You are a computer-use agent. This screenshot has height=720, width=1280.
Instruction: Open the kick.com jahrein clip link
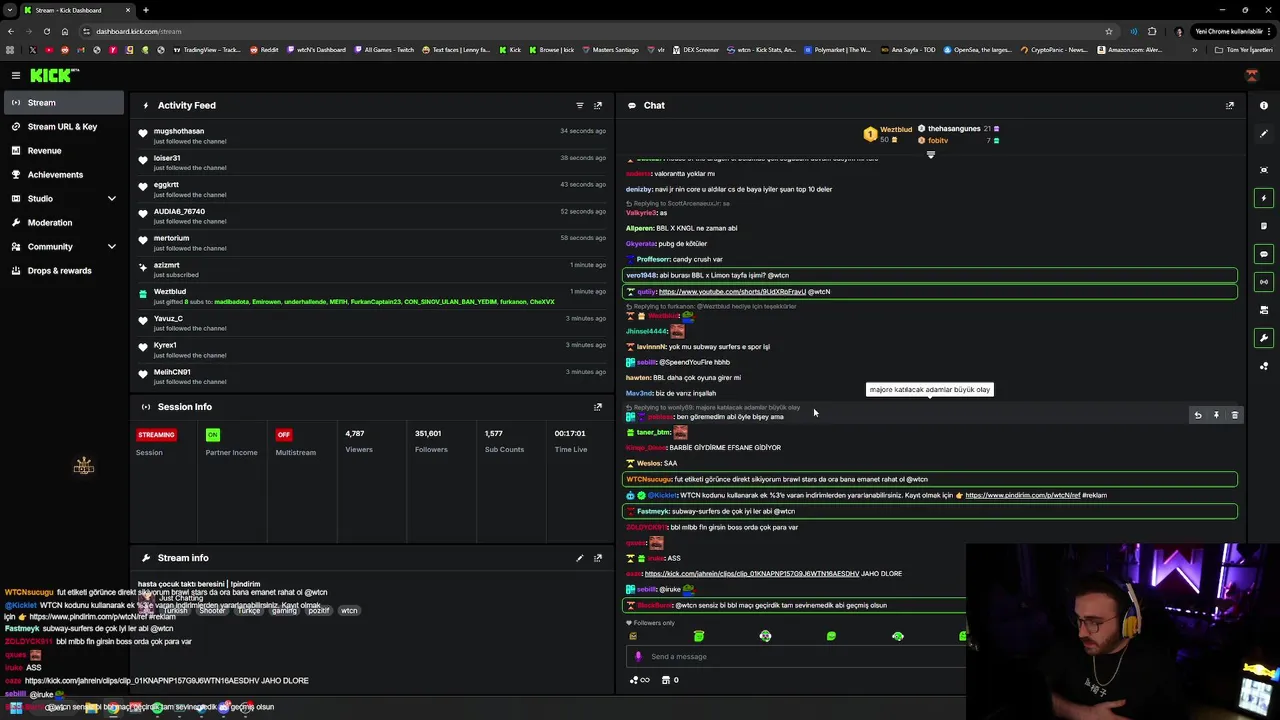[752, 574]
